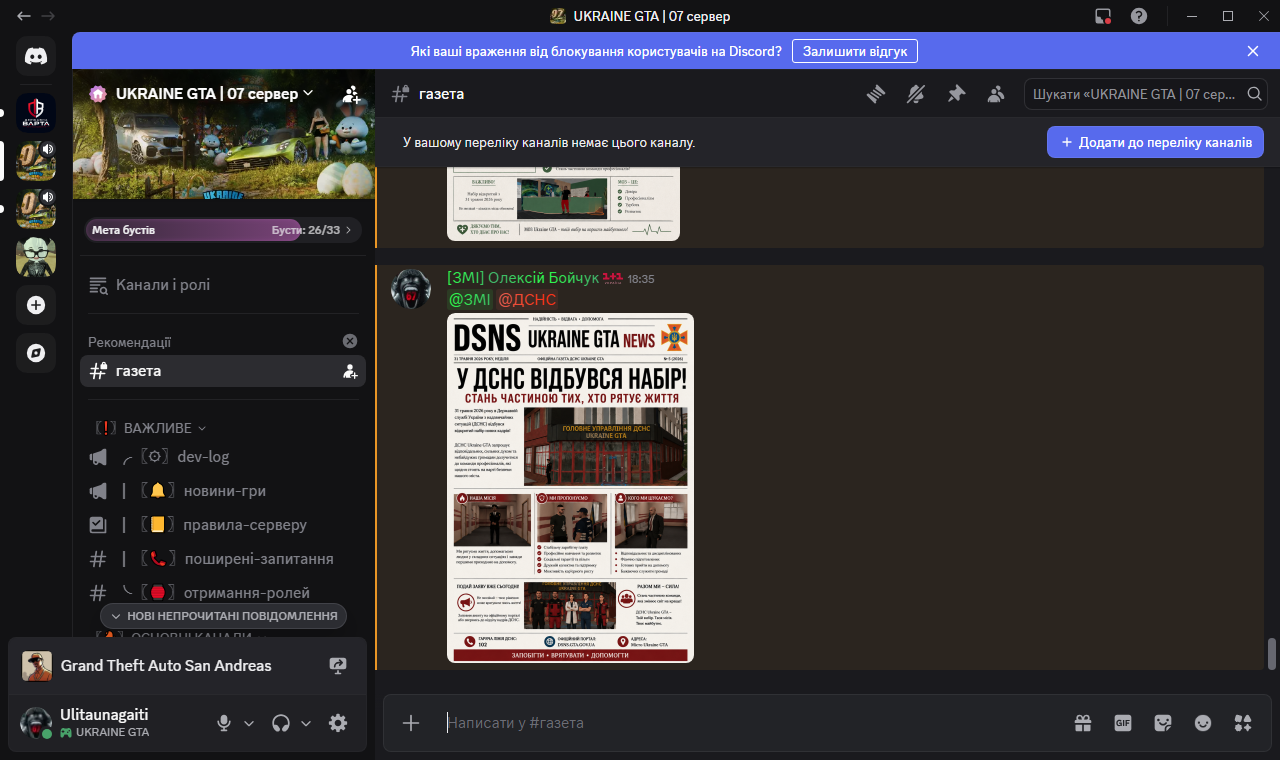
Task: Add a server with plus icon
Action: click(36, 305)
